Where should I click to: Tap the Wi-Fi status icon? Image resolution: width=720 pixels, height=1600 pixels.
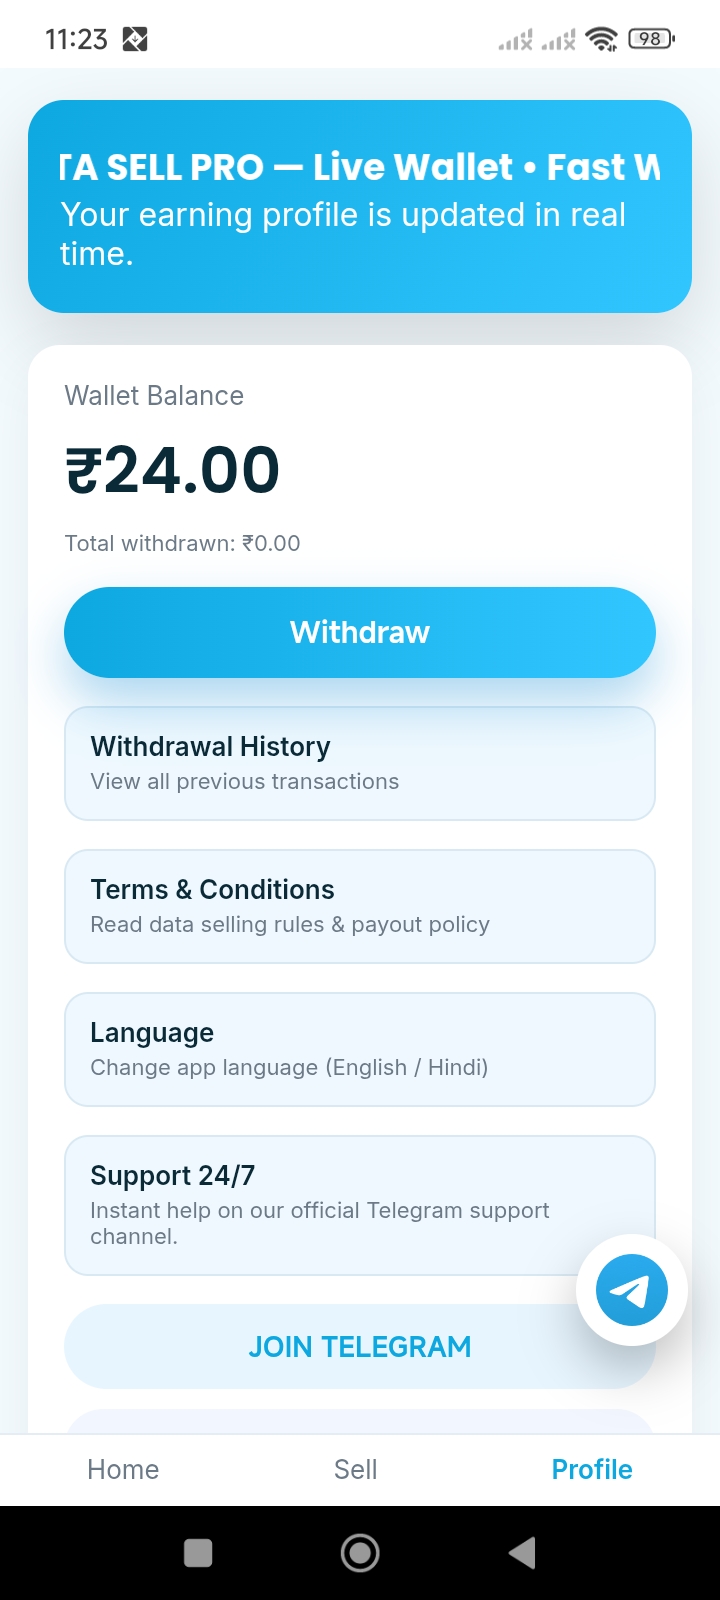[x=602, y=39]
